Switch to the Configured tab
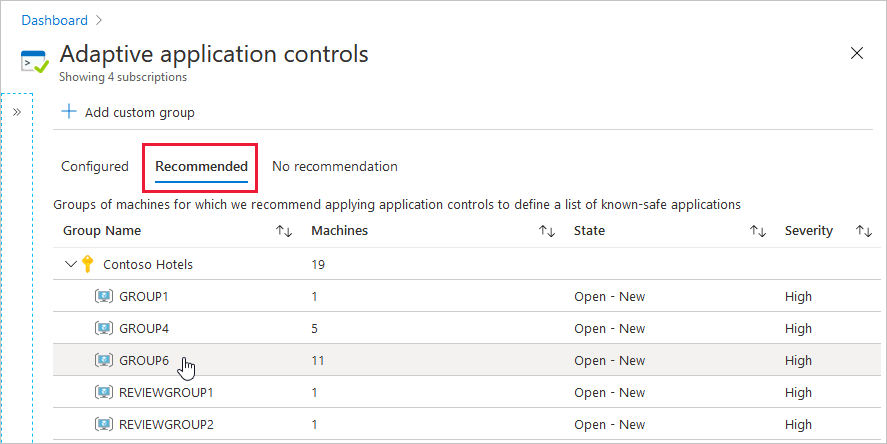 pos(95,167)
